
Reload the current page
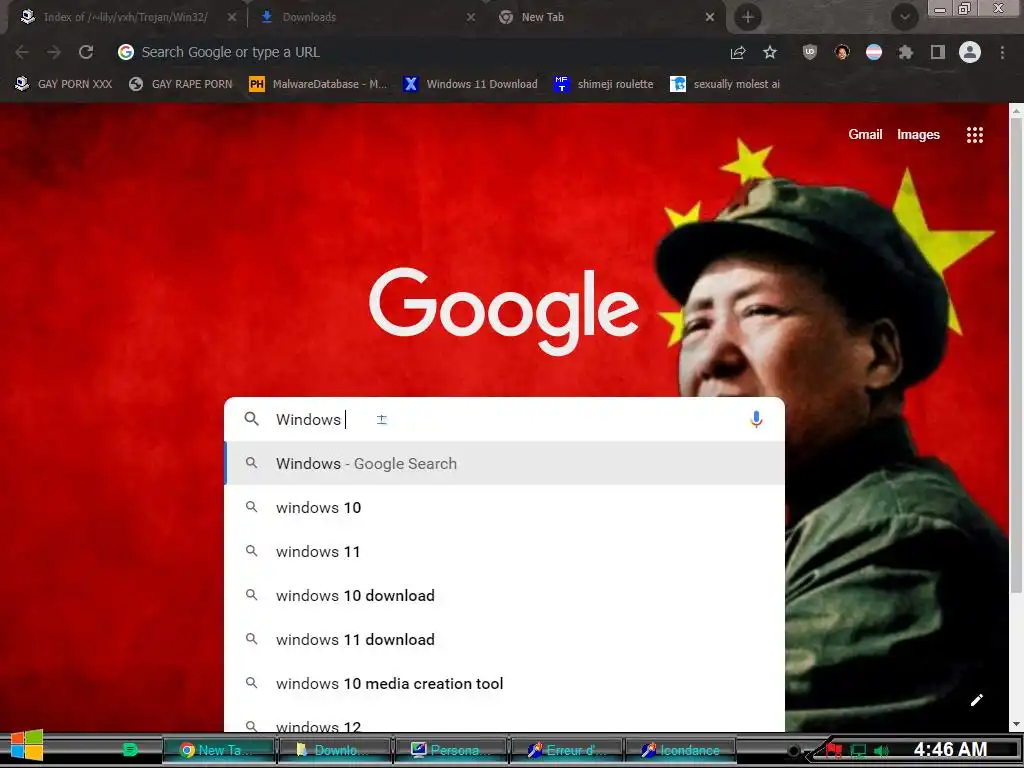click(x=86, y=52)
